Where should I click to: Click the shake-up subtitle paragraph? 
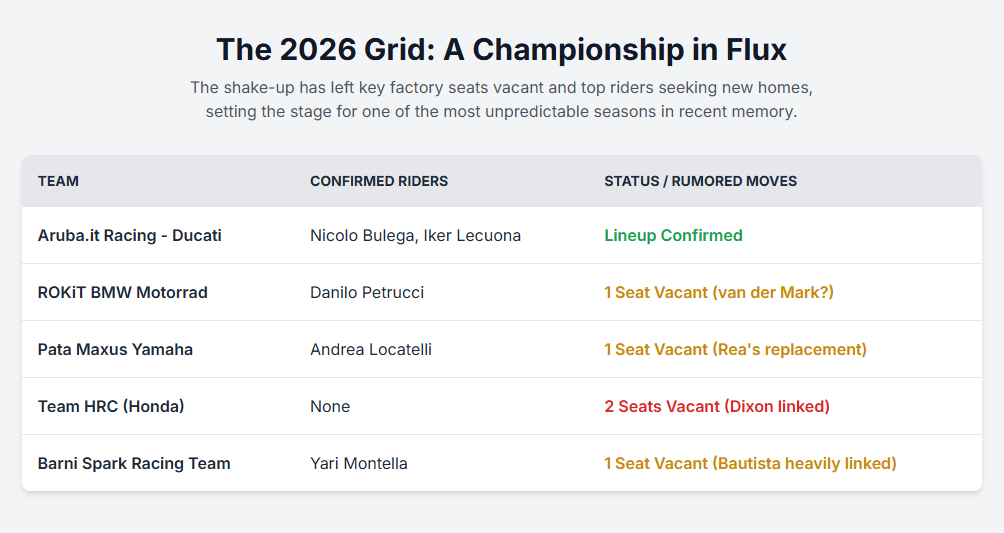coord(501,99)
